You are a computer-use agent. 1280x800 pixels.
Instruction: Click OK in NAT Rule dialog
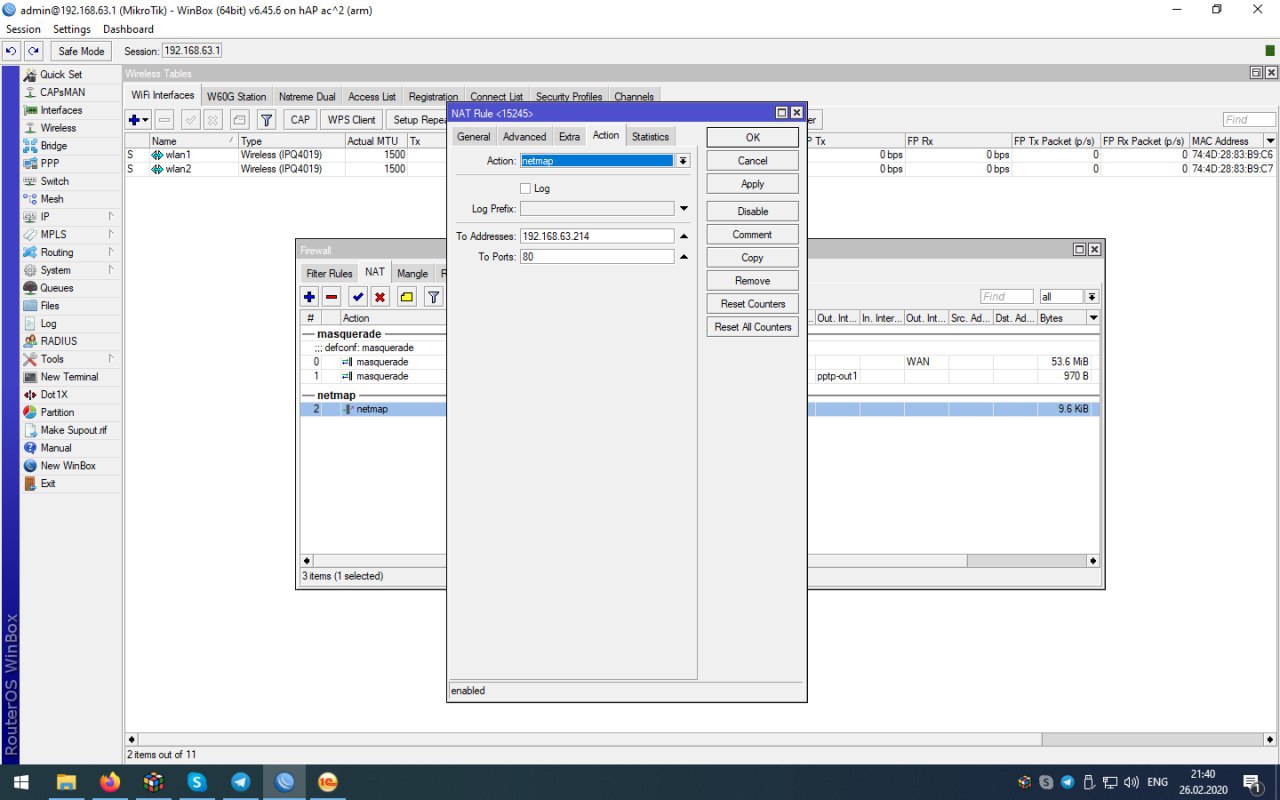click(753, 138)
